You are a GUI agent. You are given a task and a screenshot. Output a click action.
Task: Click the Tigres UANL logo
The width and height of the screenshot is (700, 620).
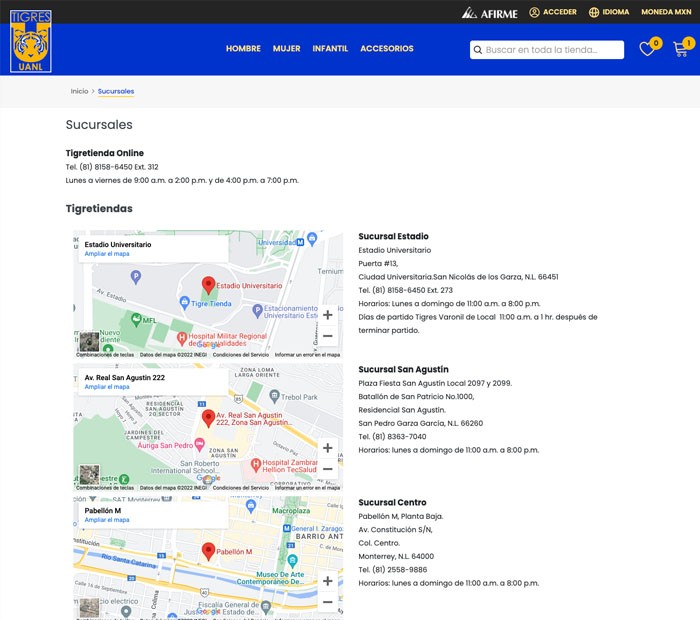pos(31,41)
